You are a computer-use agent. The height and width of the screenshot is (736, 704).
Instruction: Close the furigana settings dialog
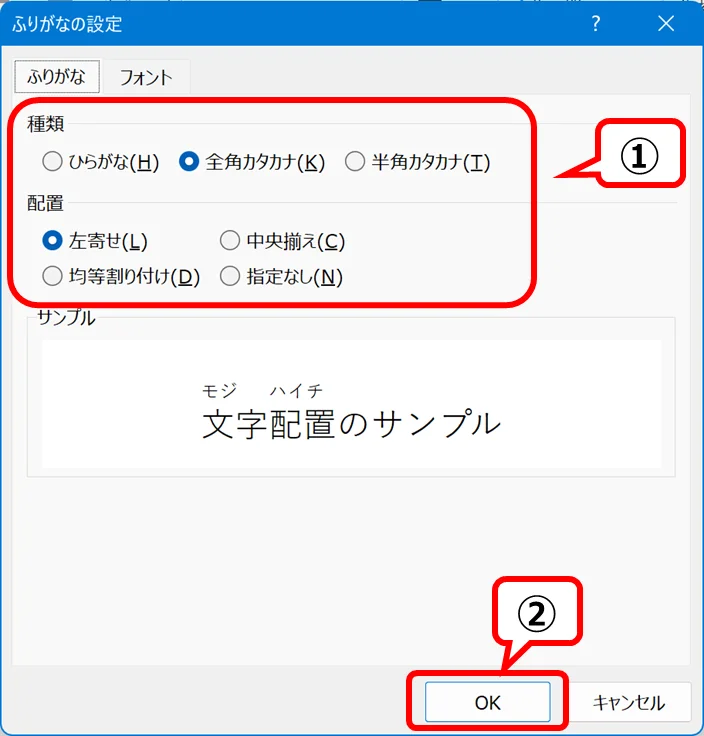pos(665,23)
